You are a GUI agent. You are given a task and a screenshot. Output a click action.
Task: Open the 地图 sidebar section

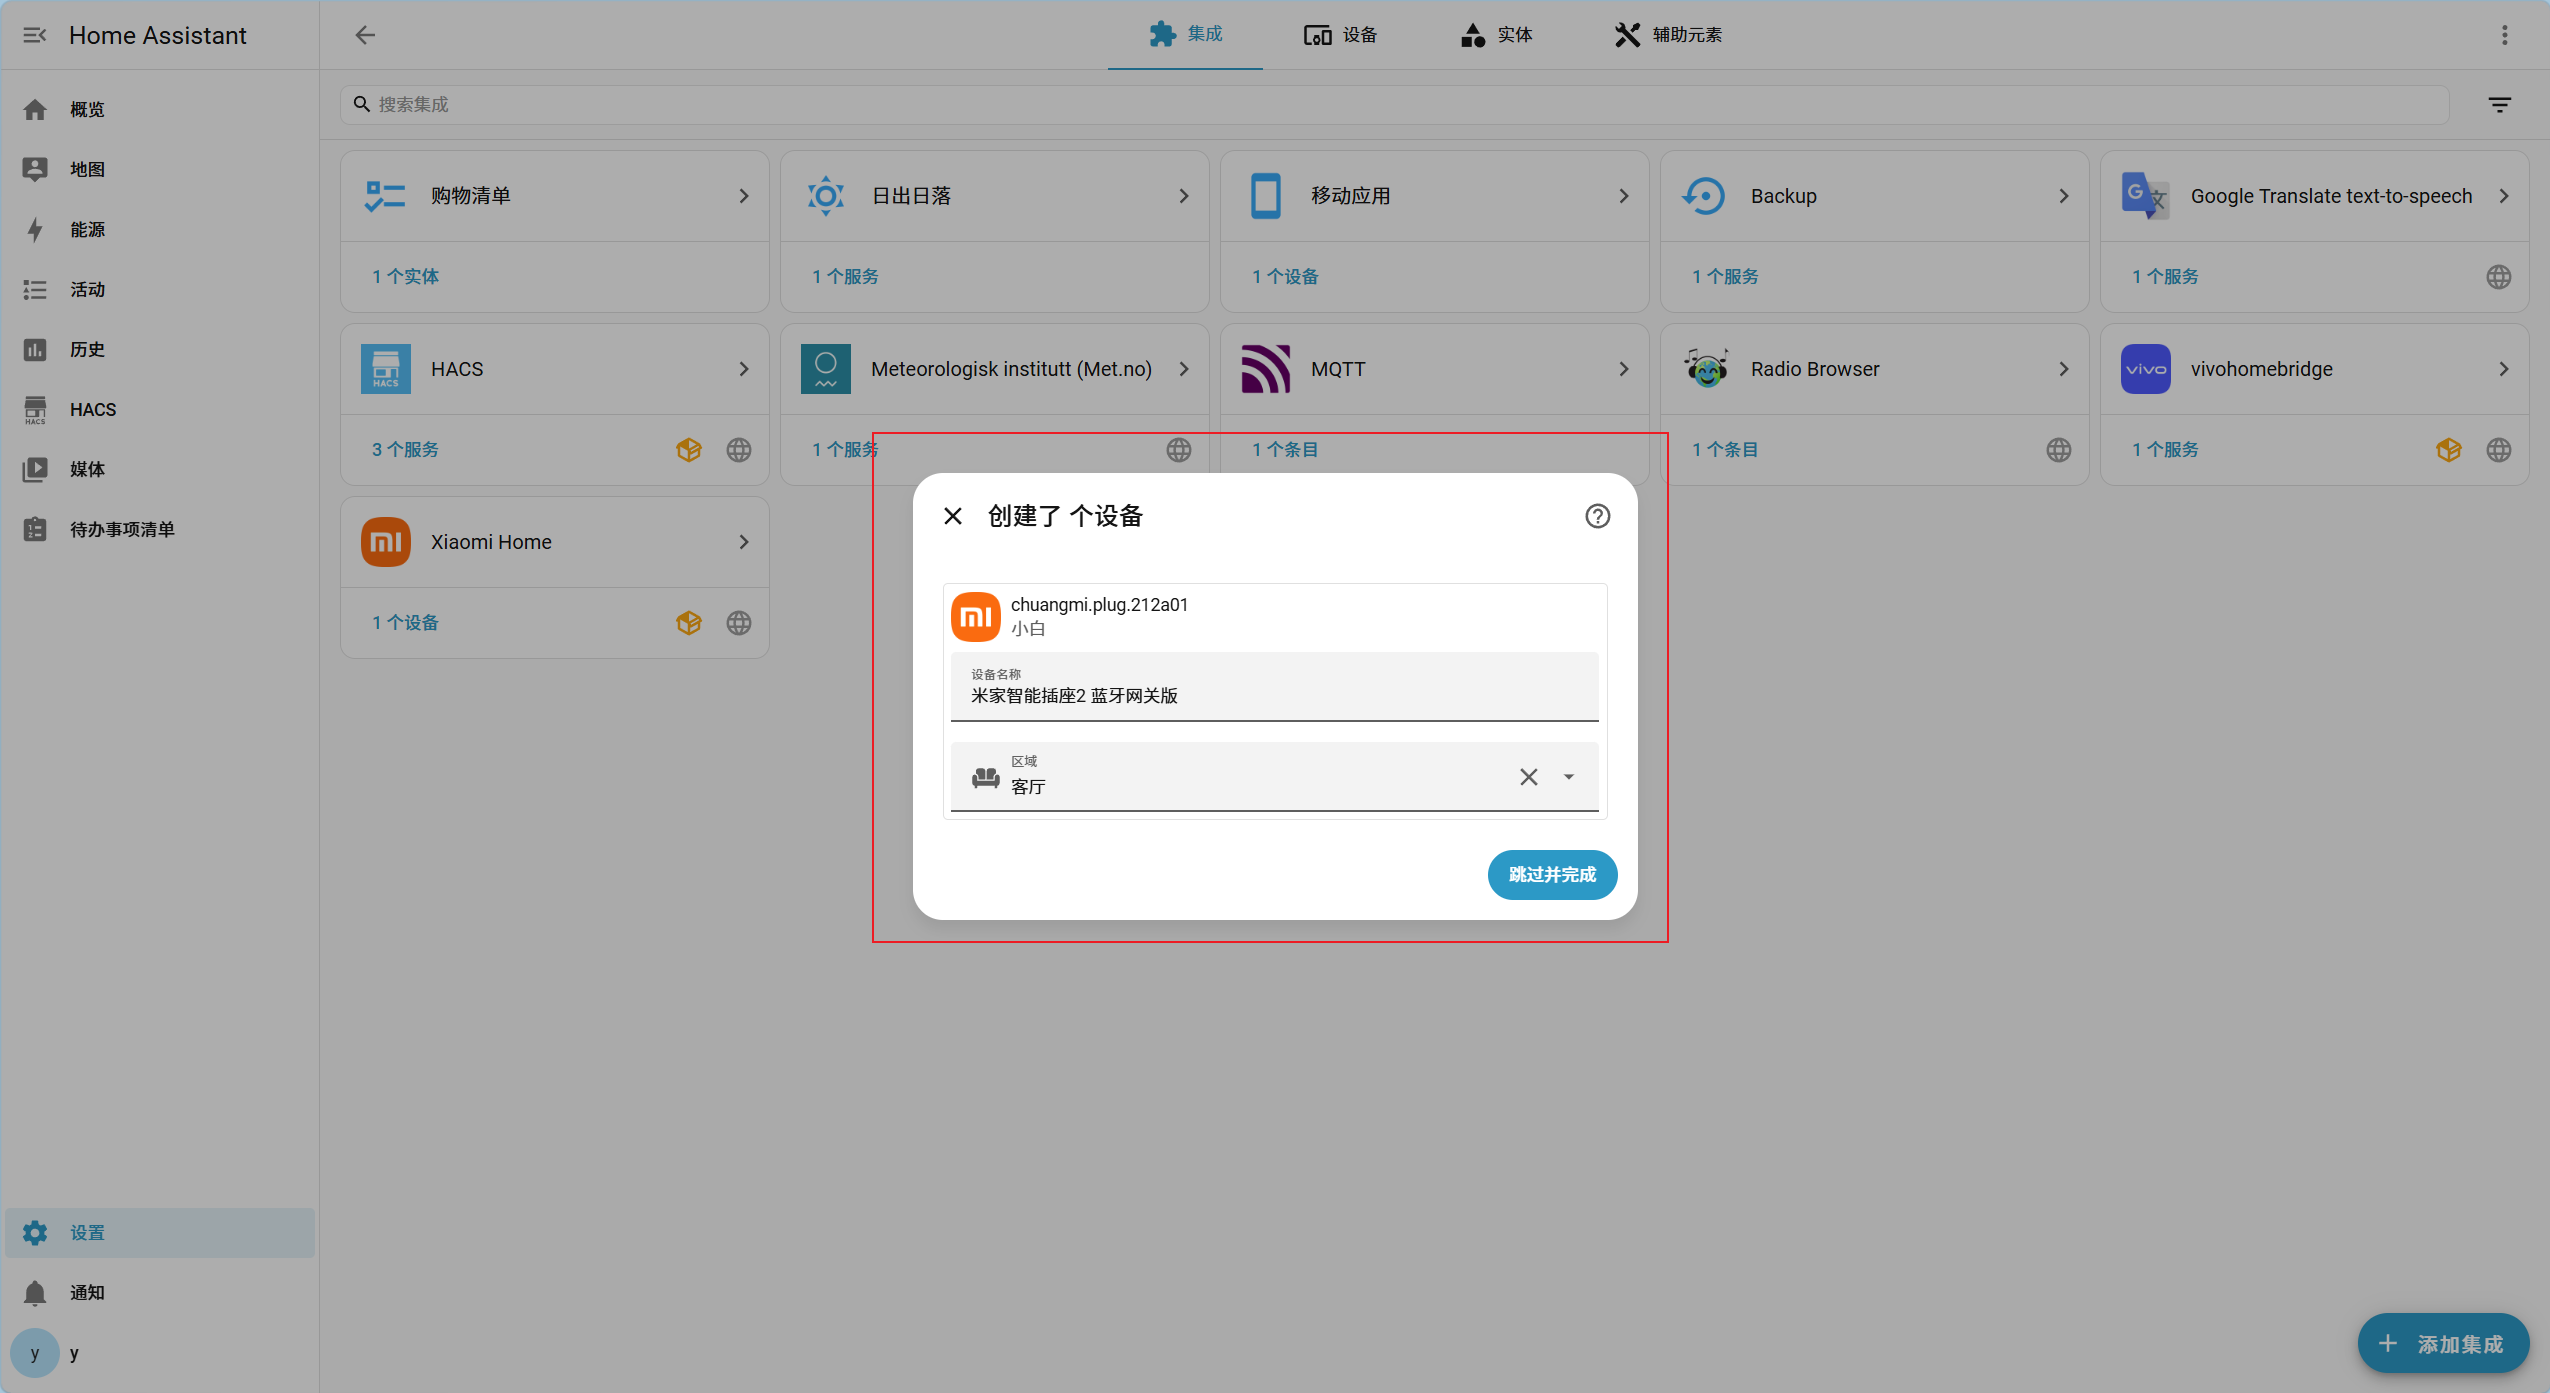(x=86, y=169)
